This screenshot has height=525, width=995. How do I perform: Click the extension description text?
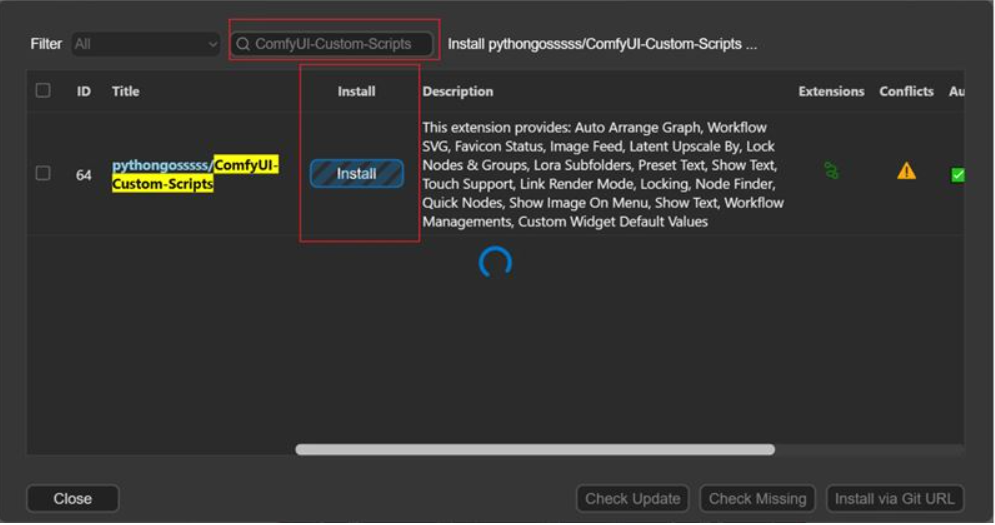pos(603,175)
